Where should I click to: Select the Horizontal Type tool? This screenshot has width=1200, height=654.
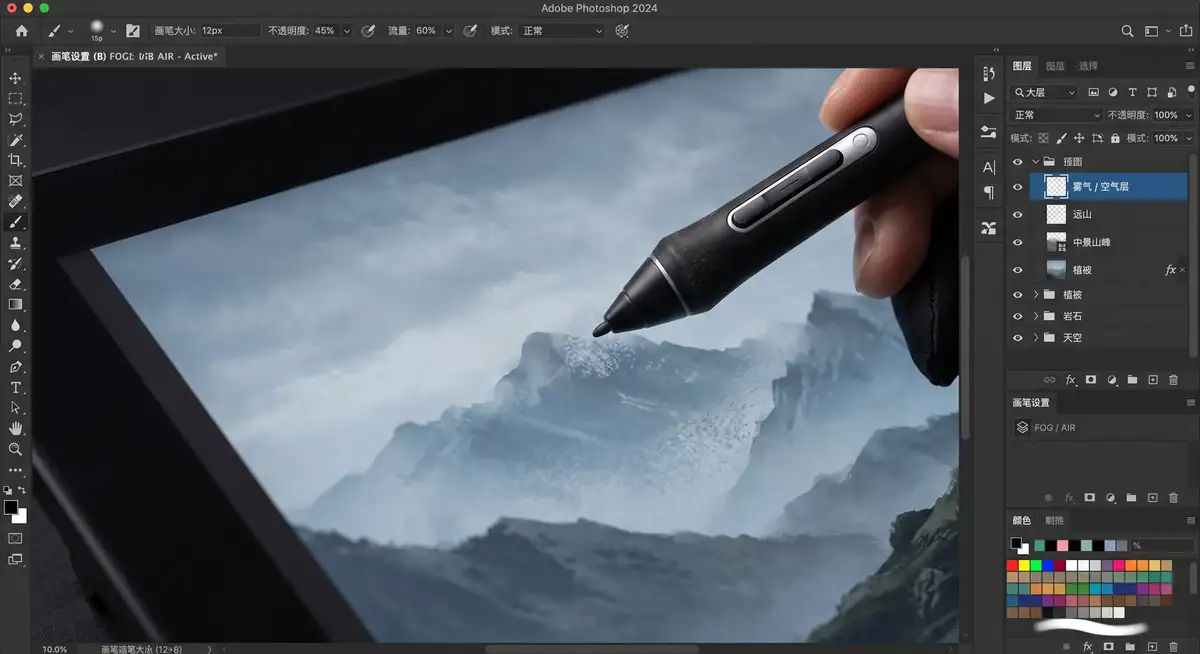point(15,388)
